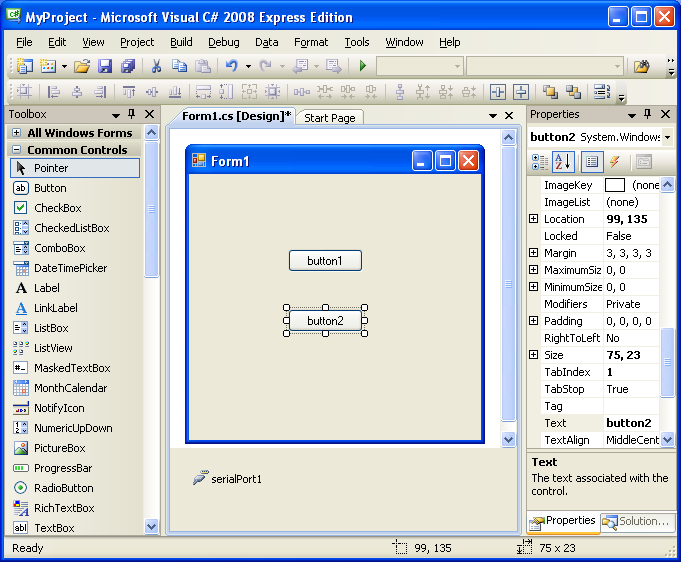Click the ImageKey white preview swatch
This screenshot has width=681, height=562.
click(615, 185)
